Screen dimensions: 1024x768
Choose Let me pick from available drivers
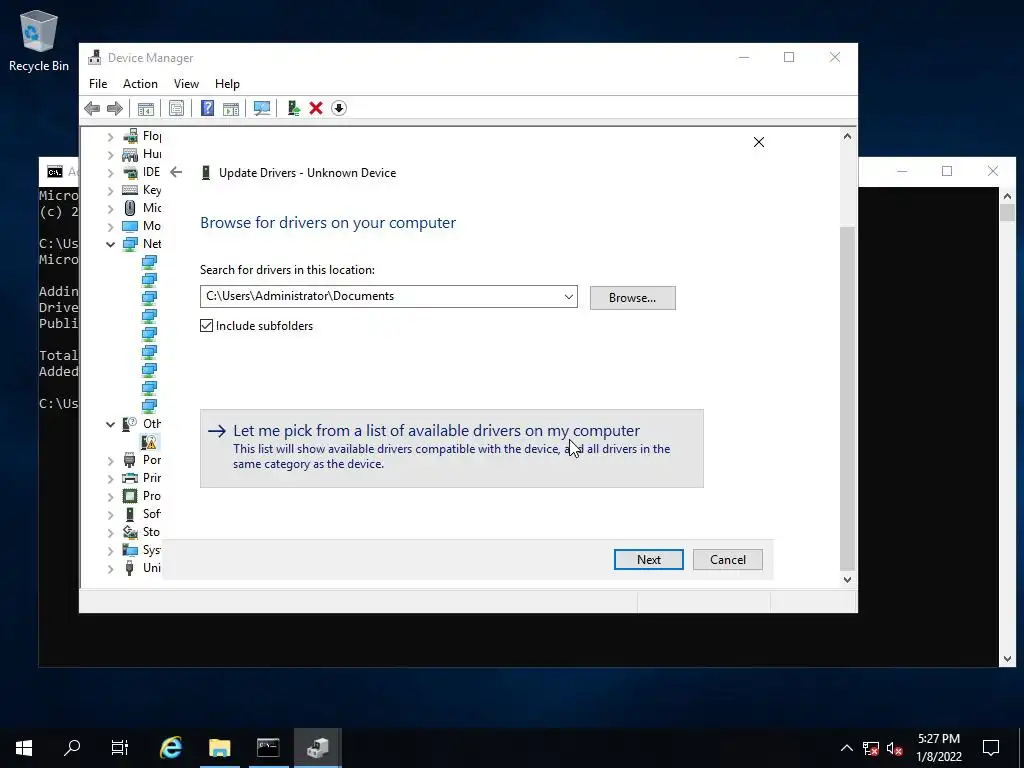point(451,448)
